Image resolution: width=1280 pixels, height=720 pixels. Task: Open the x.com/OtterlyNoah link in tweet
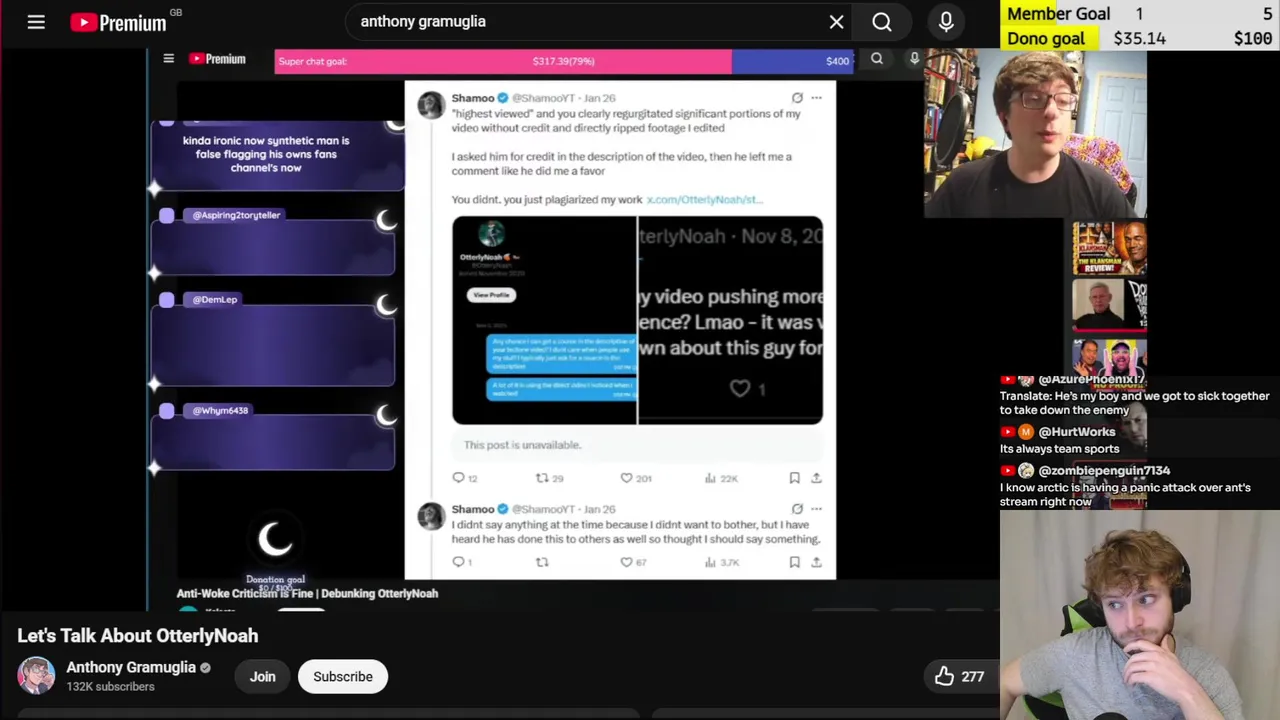704,199
